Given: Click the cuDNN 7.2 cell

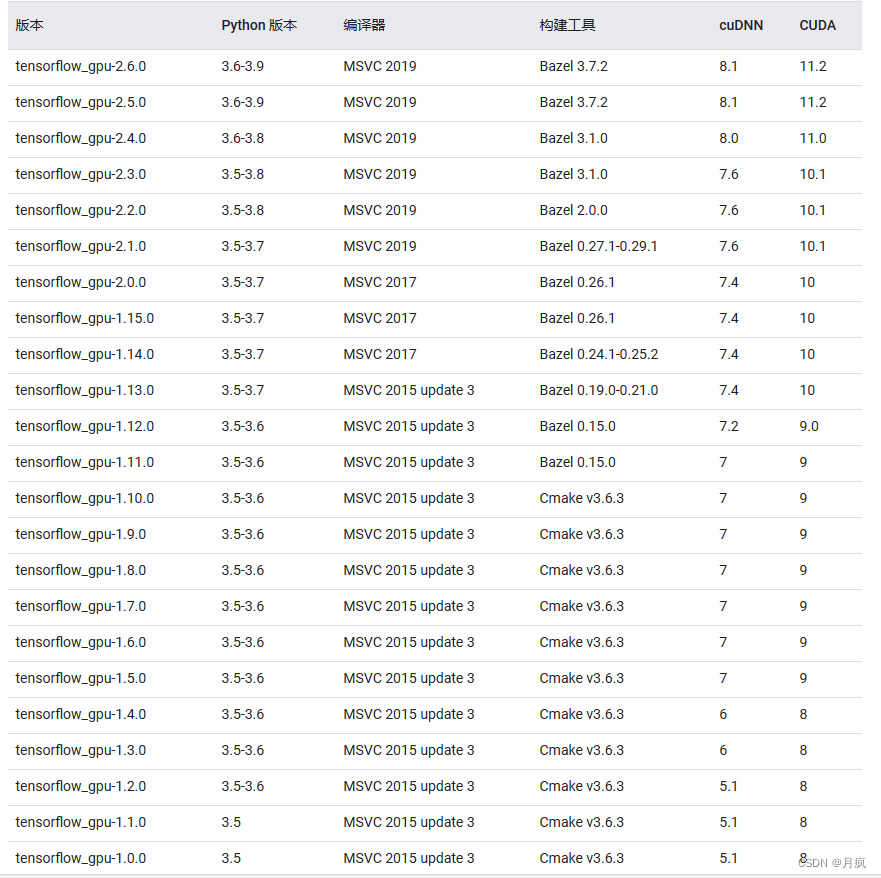Looking at the screenshot, I should 729,426.
